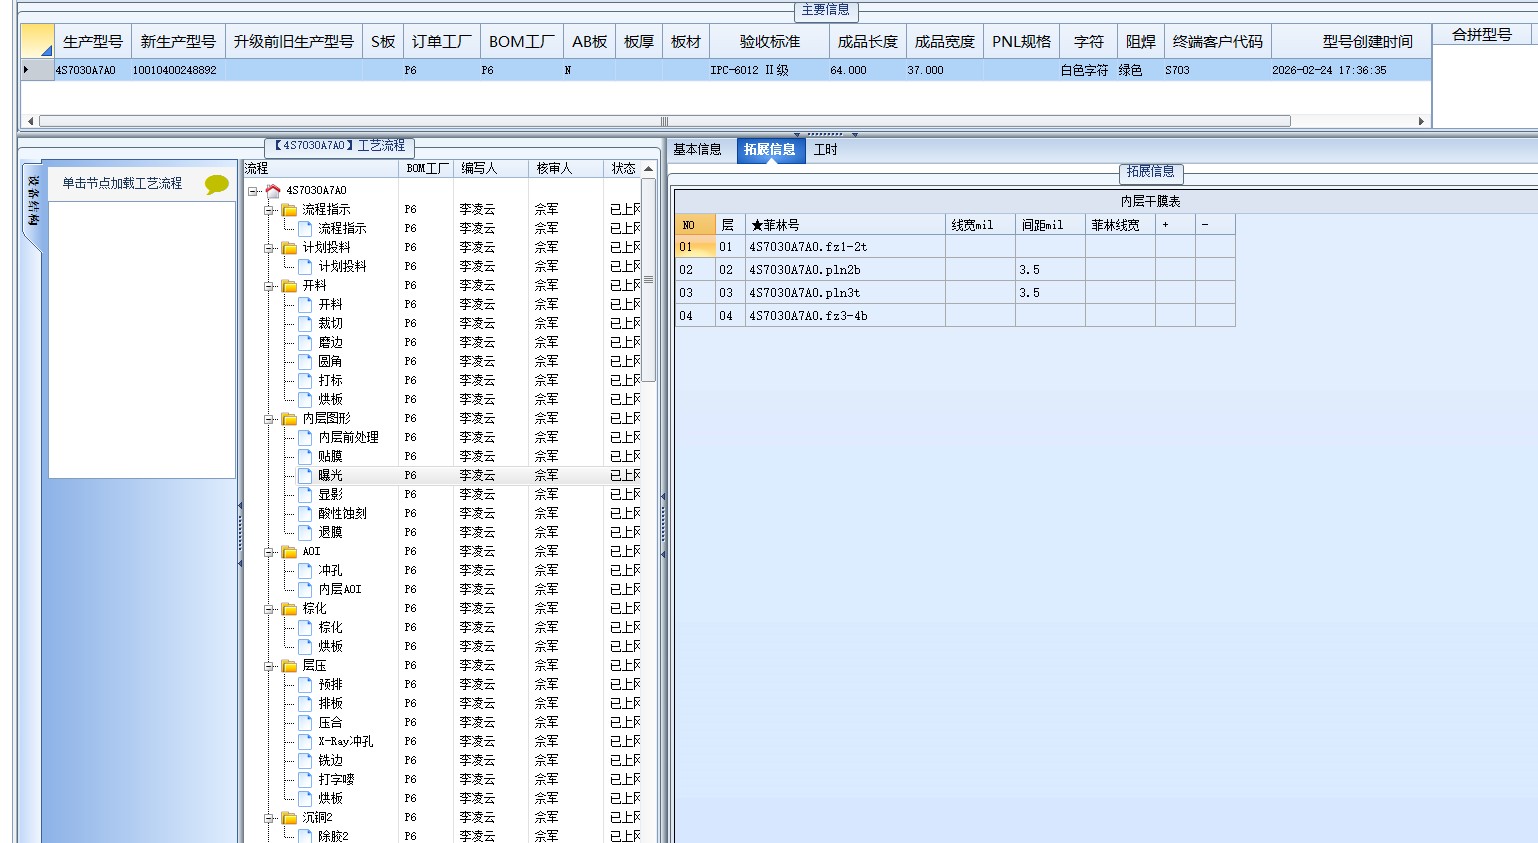This screenshot has width=1538, height=843.
Task: Click the IPC-6012 II级 cell
Action: pos(769,71)
